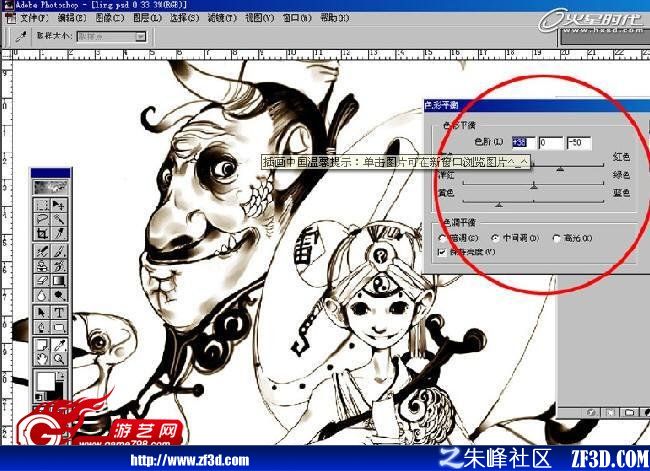Click the Adobe Online picture atop toolbox
This screenshot has width=650, height=471.
click(51, 187)
